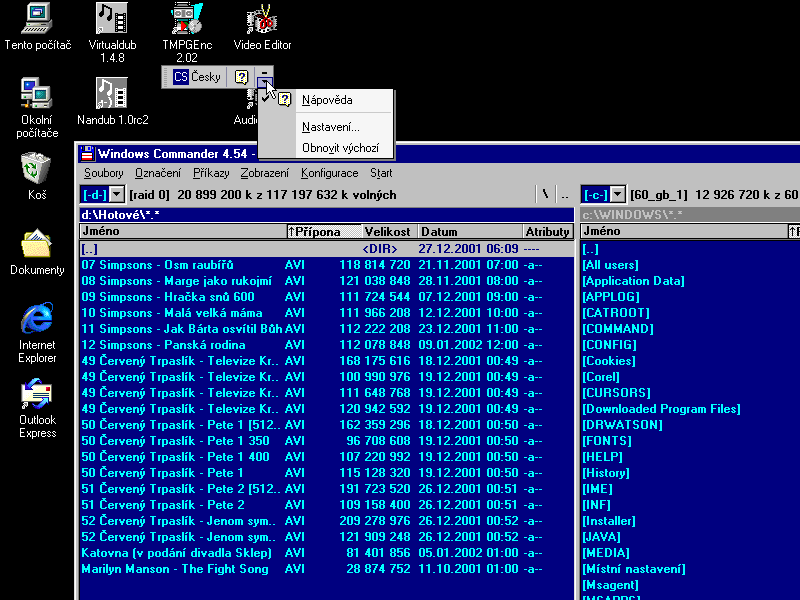
Task: Click the parent directory '..' button
Action: click(565, 194)
